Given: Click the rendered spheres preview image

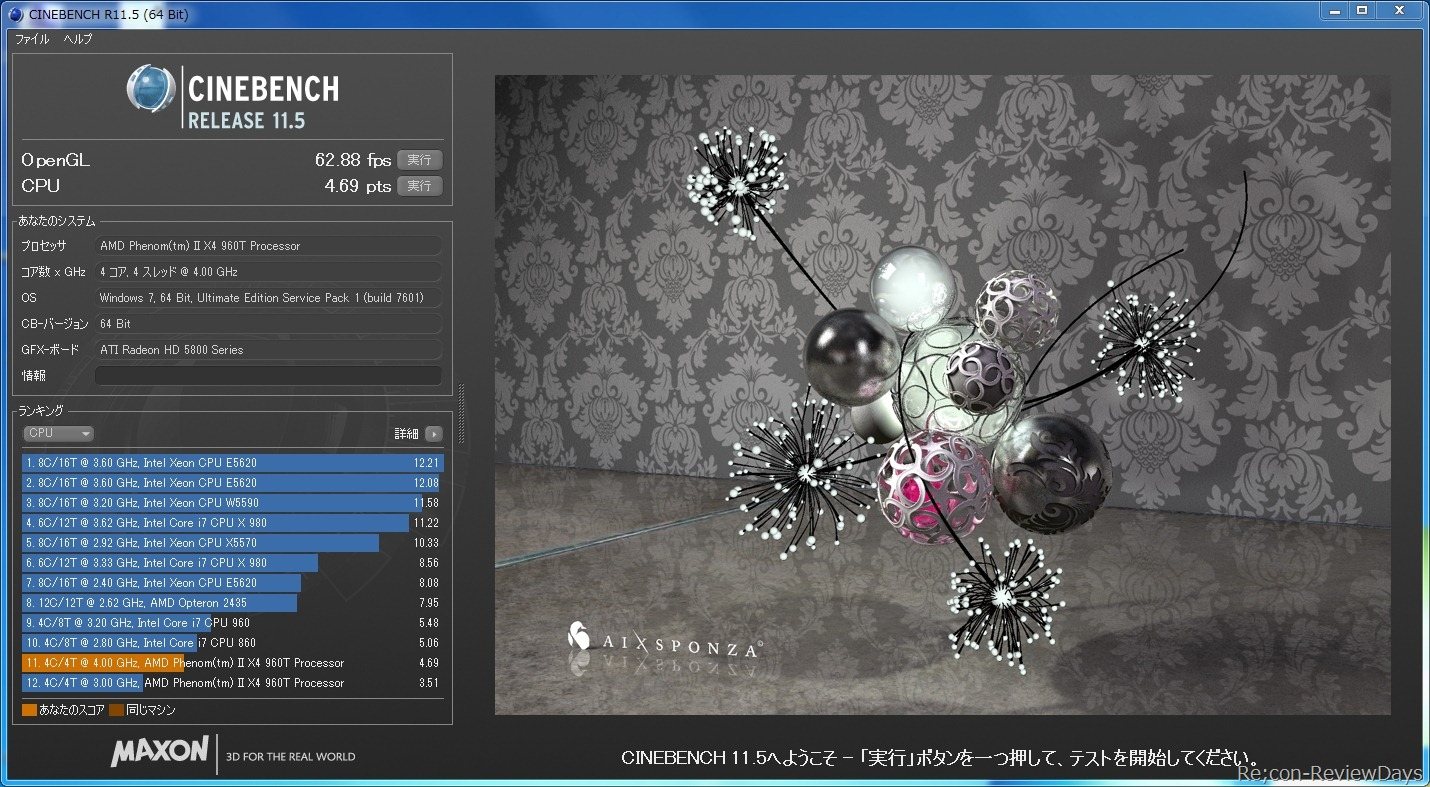Looking at the screenshot, I should 942,395.
